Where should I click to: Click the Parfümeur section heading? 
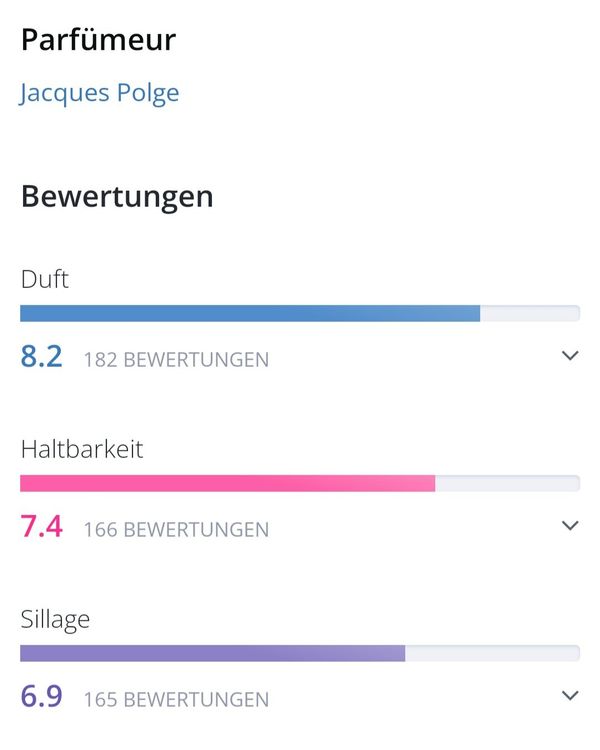[x=98, y=40]
